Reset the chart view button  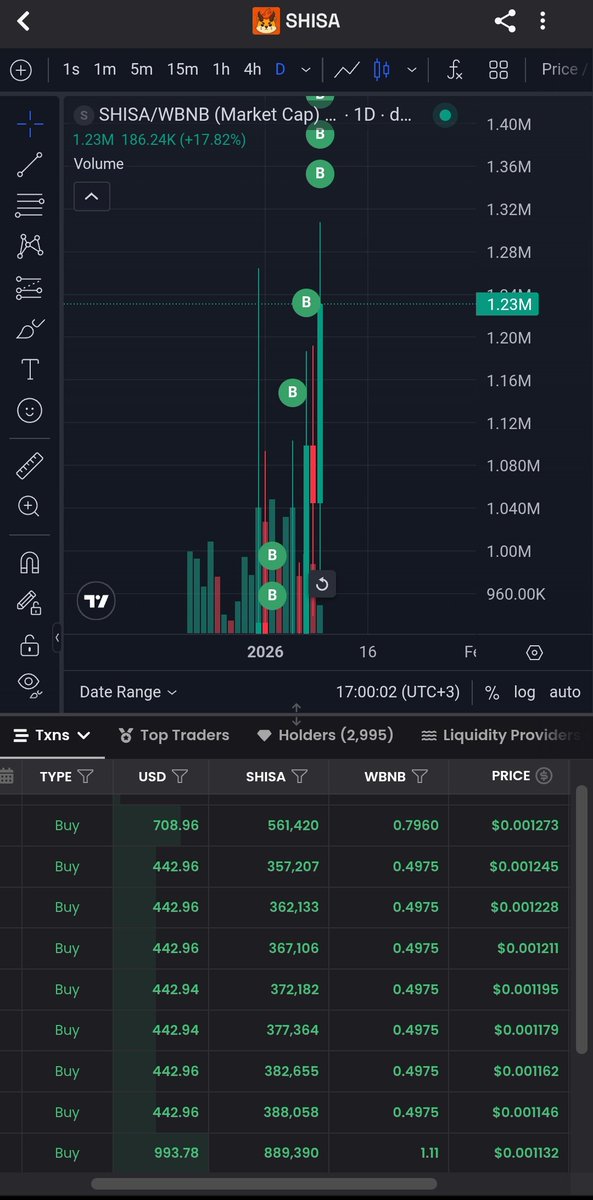click(322, 585)
